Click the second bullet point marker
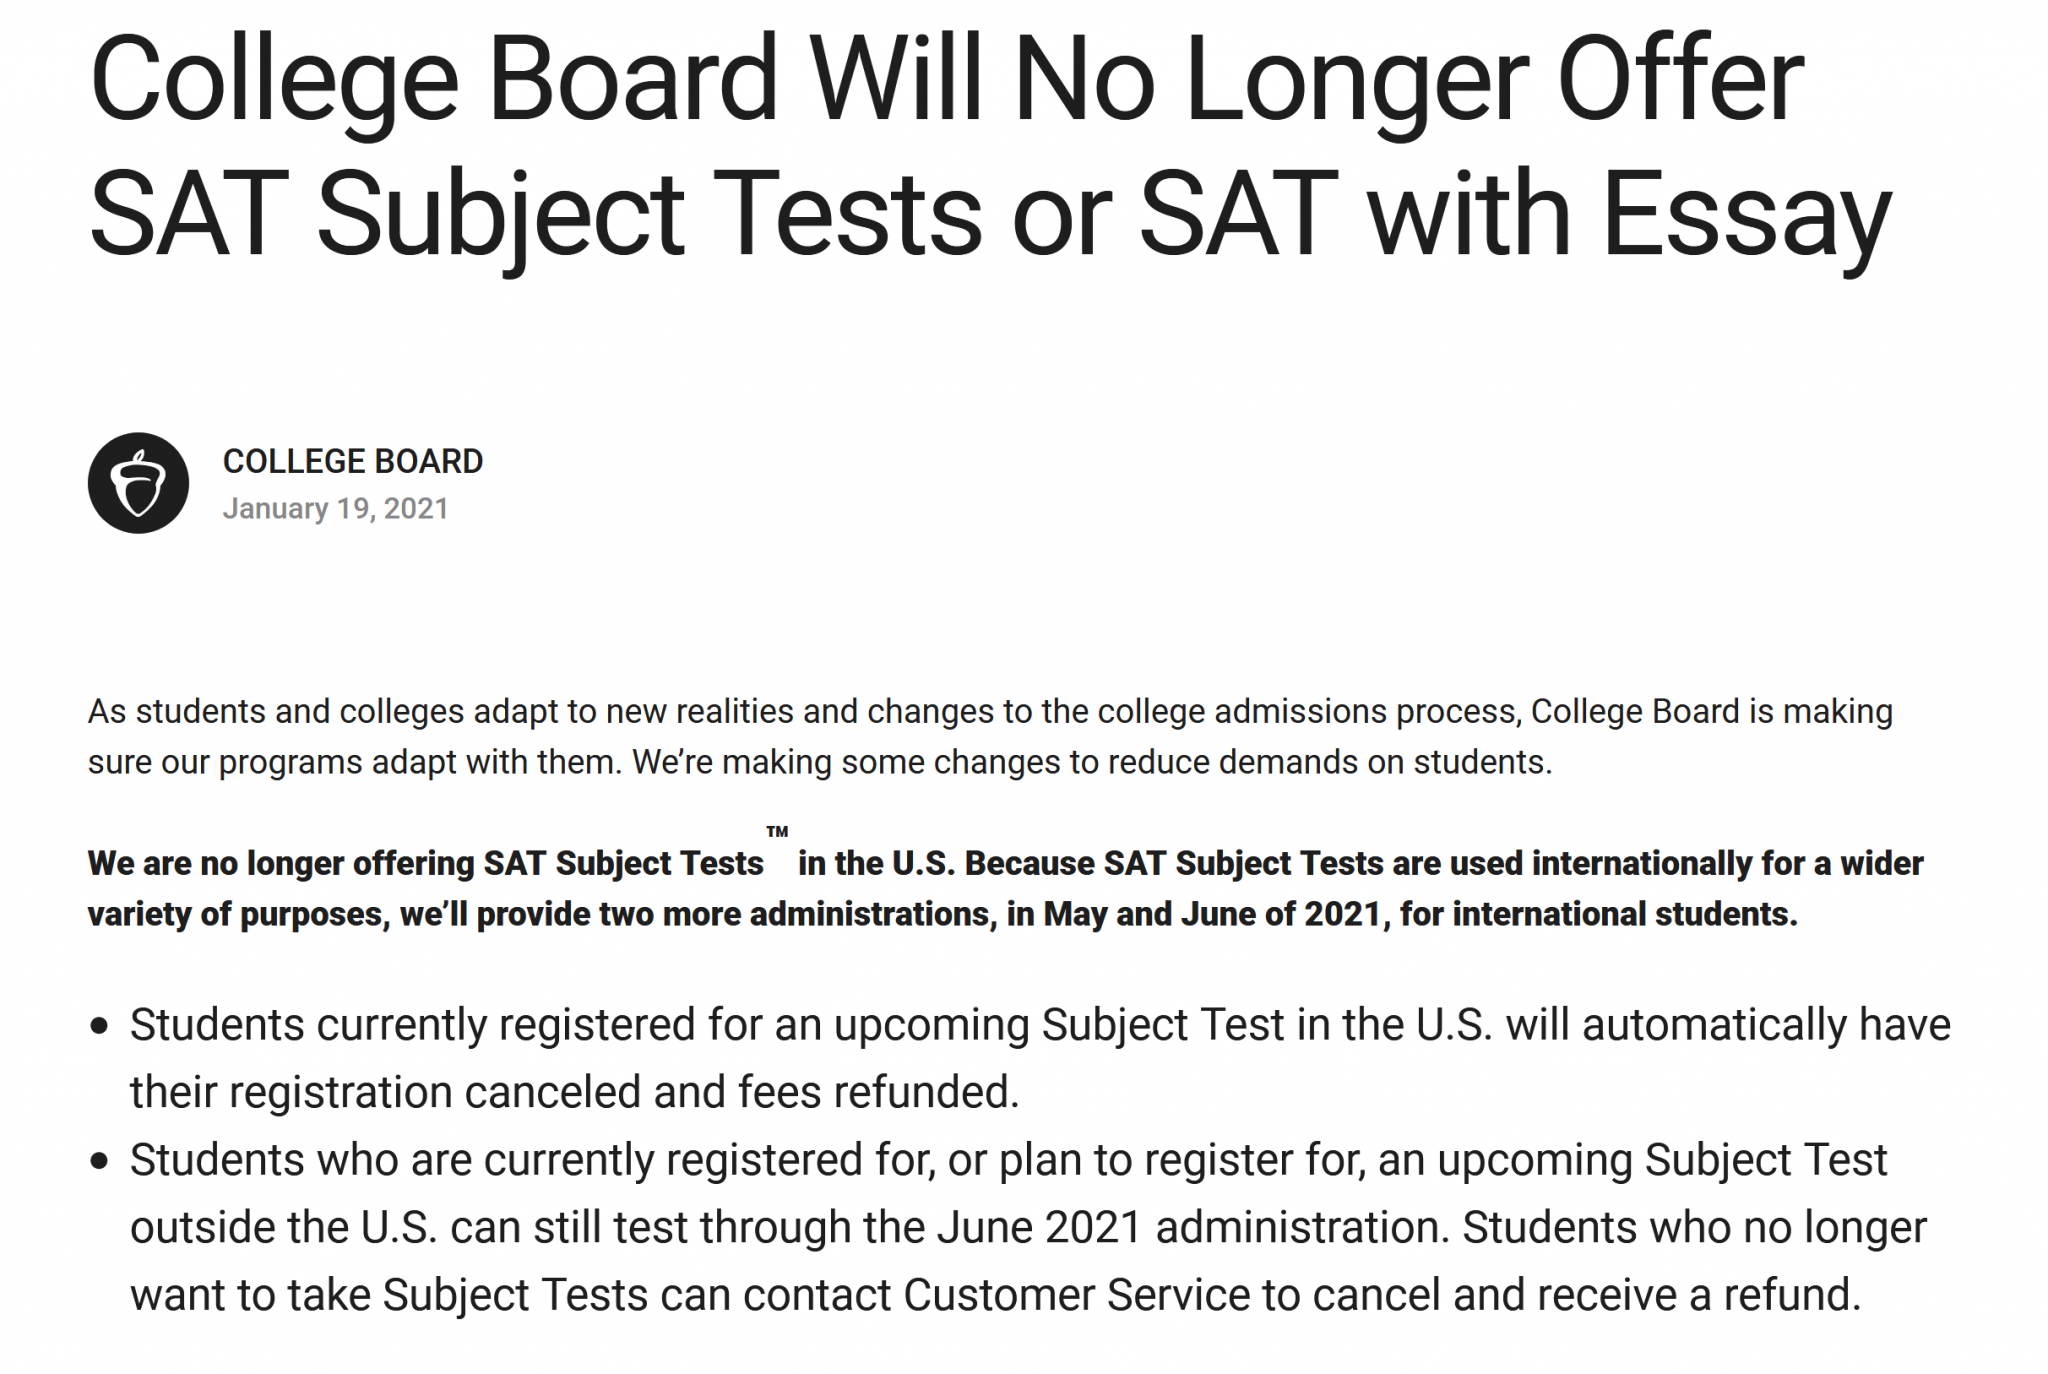2048x1374 pixels. coord(98,1161)
